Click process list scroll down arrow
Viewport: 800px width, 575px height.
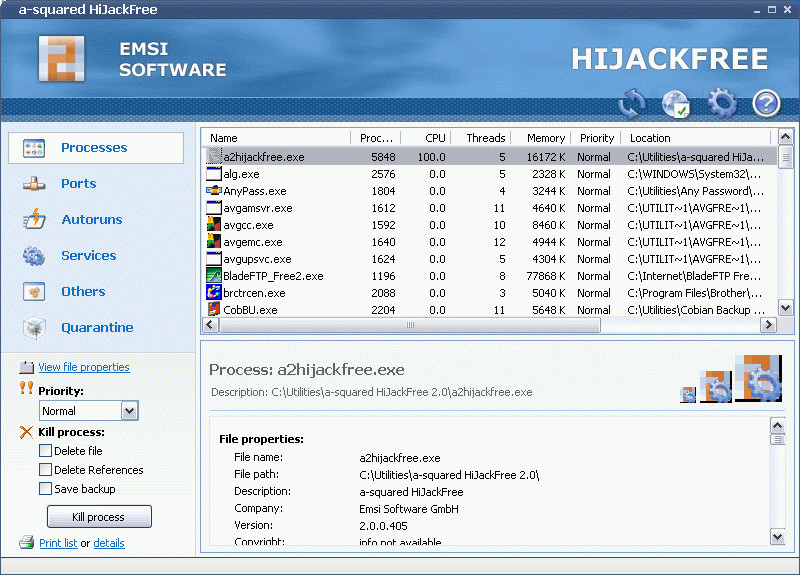tap(785, 308)
